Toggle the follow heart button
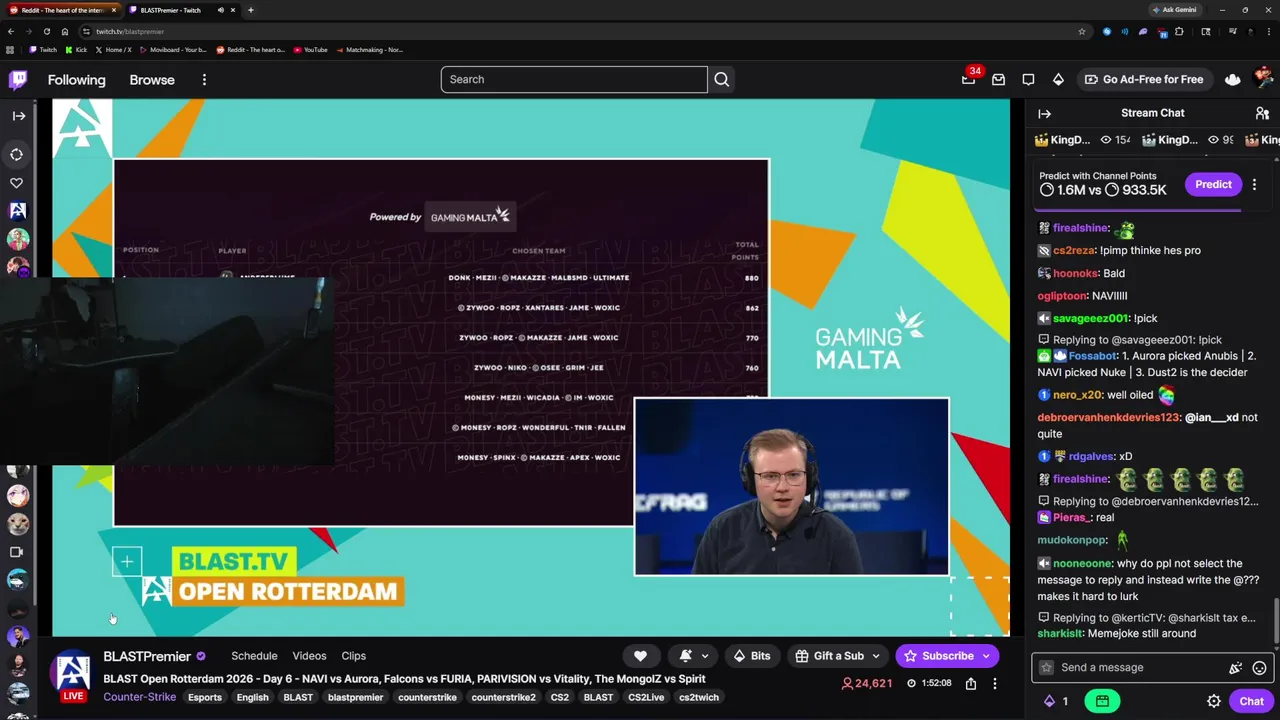The width and height of the screenshot is (1280, 720). click(640, 656)
